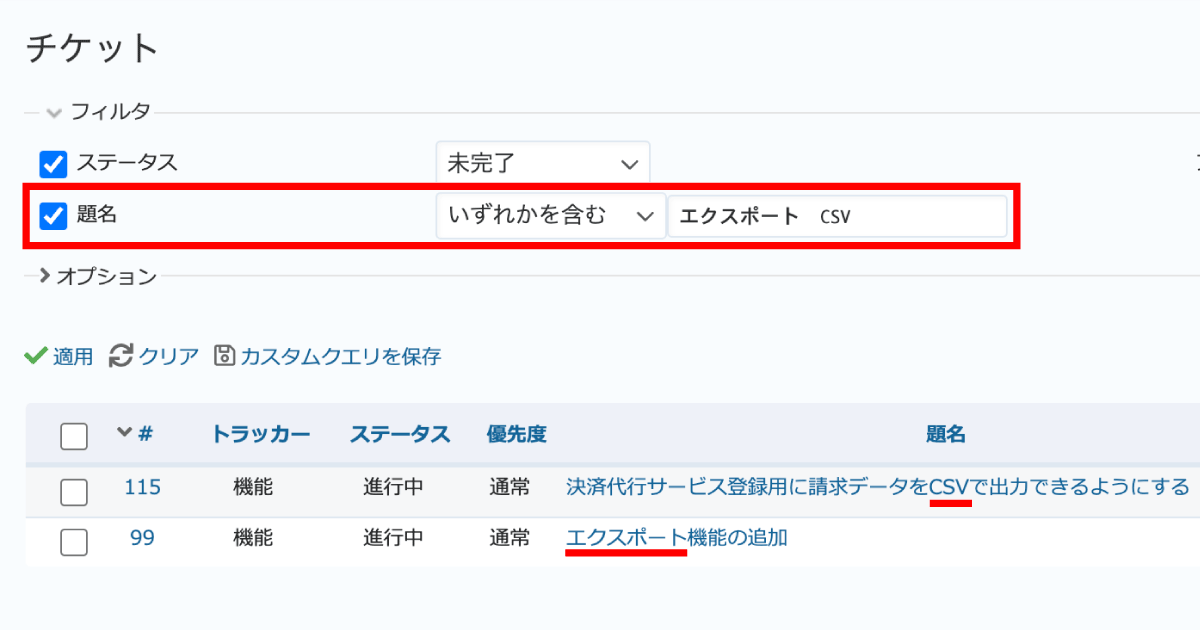
Task: Click the filter value field containing エクスポート CSV
Action: coord(837,215)
